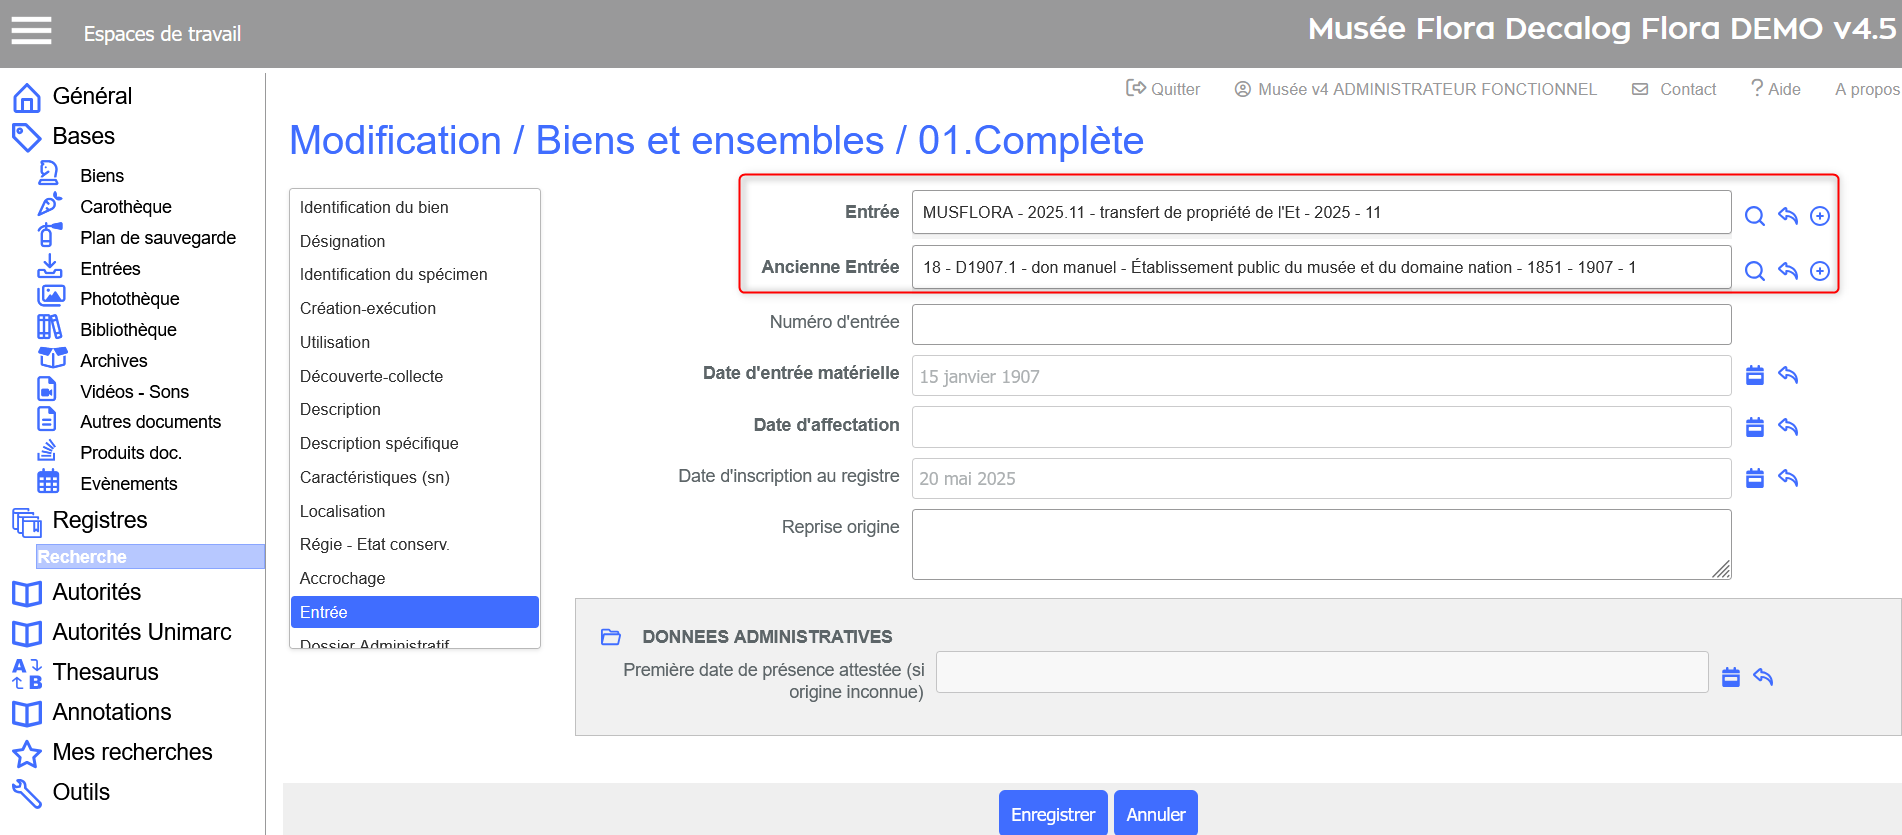
Task: Expand the Registres section in sidebar
Action: [x=99, y=520]
